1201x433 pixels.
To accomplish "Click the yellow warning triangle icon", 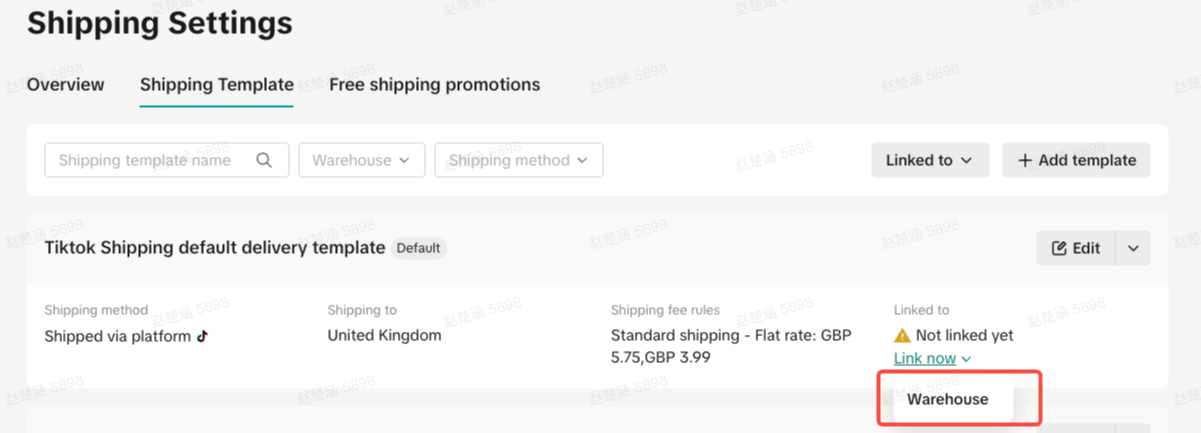I will [x=902, y=336].
